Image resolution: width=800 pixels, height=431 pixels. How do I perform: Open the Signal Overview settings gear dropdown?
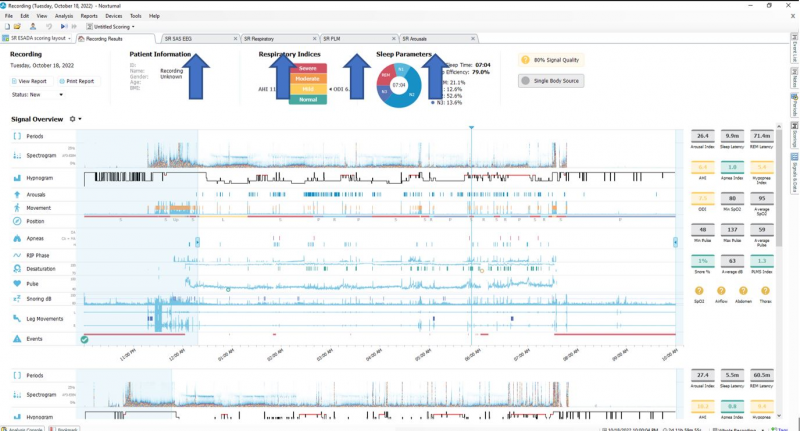[75, 119]
